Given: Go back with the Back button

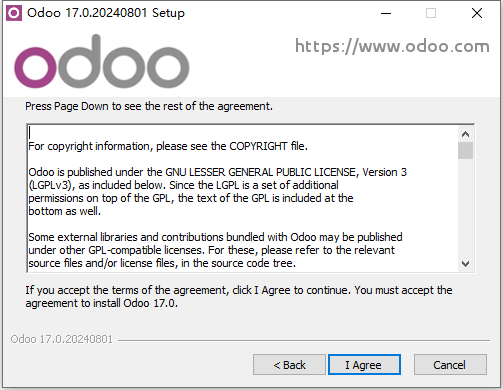Looking at the screenshot, I should coord(289,365).
